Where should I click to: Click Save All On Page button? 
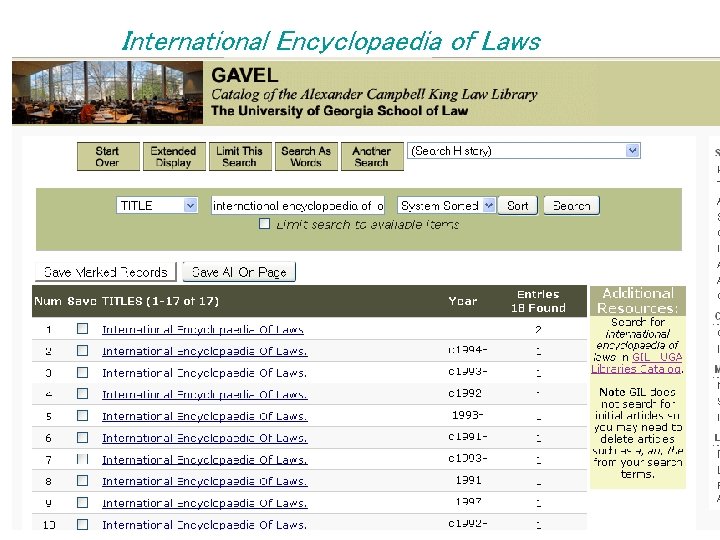pyautogui.click(x=239, y=272)
